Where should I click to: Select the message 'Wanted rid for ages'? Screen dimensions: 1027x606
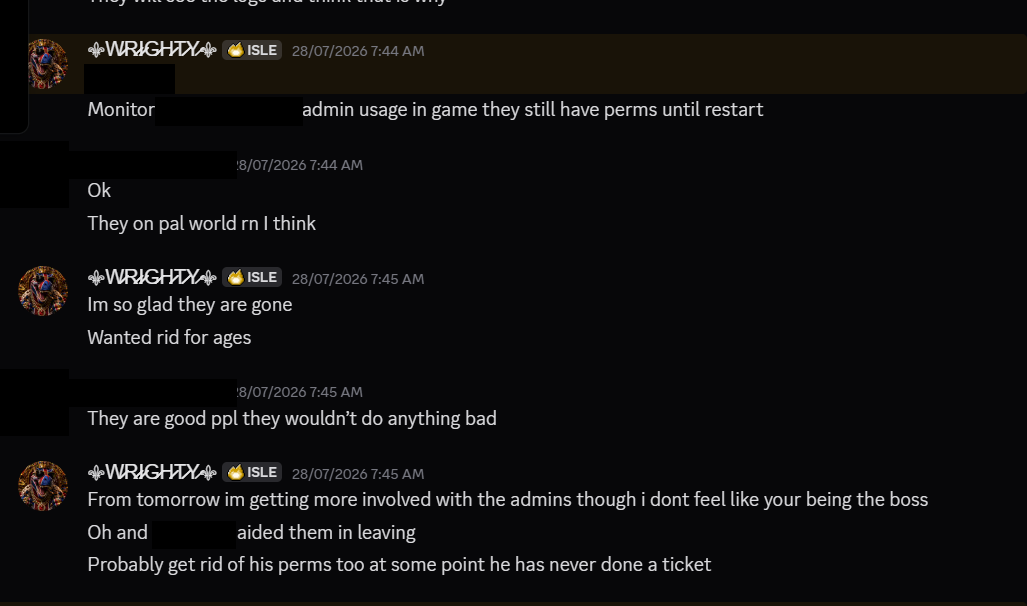[169, 337]
